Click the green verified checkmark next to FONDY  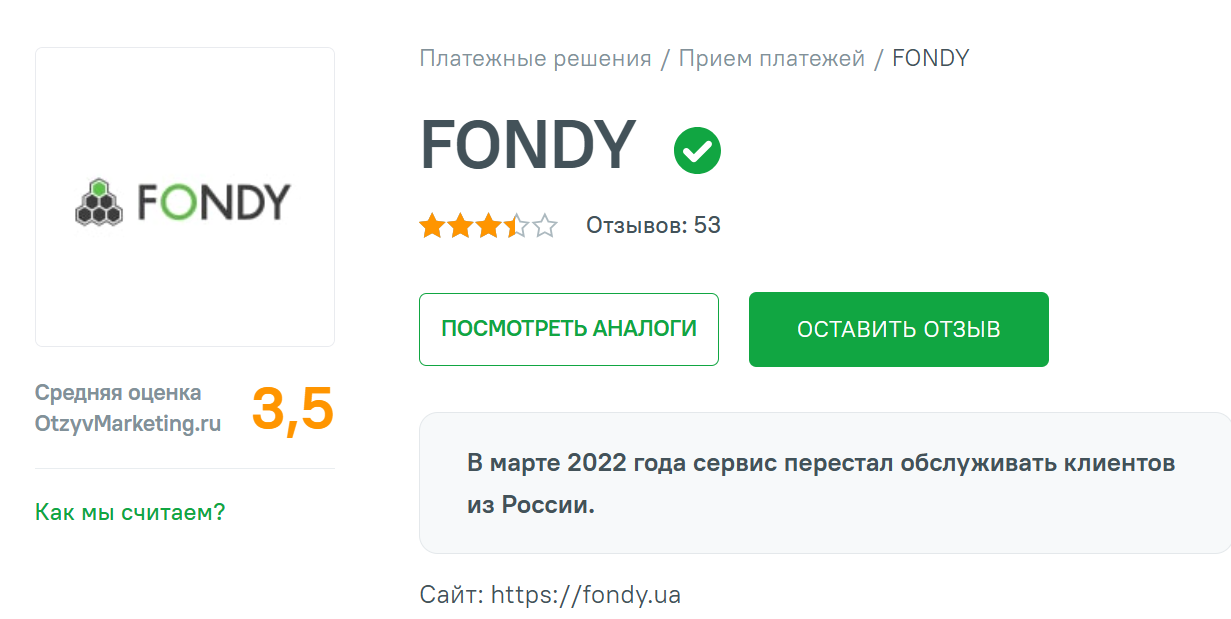click(697, 149)
